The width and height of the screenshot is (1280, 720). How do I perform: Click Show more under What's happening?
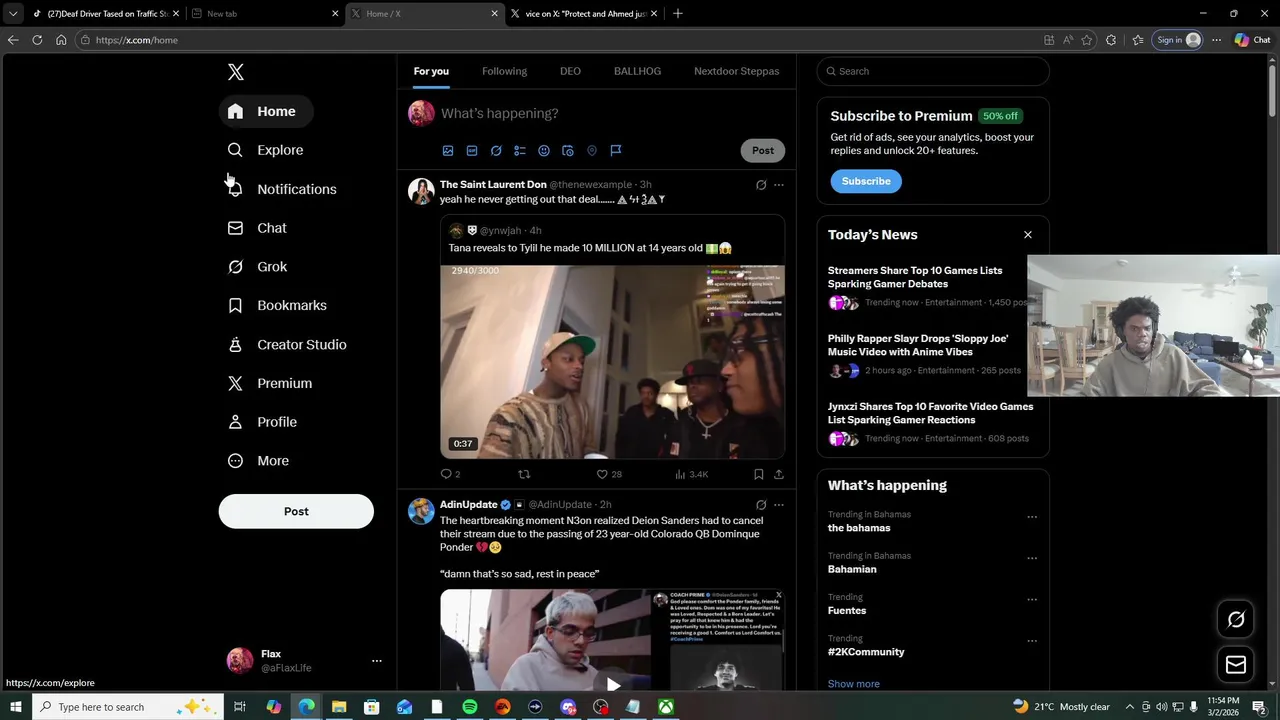coord(854,684)
